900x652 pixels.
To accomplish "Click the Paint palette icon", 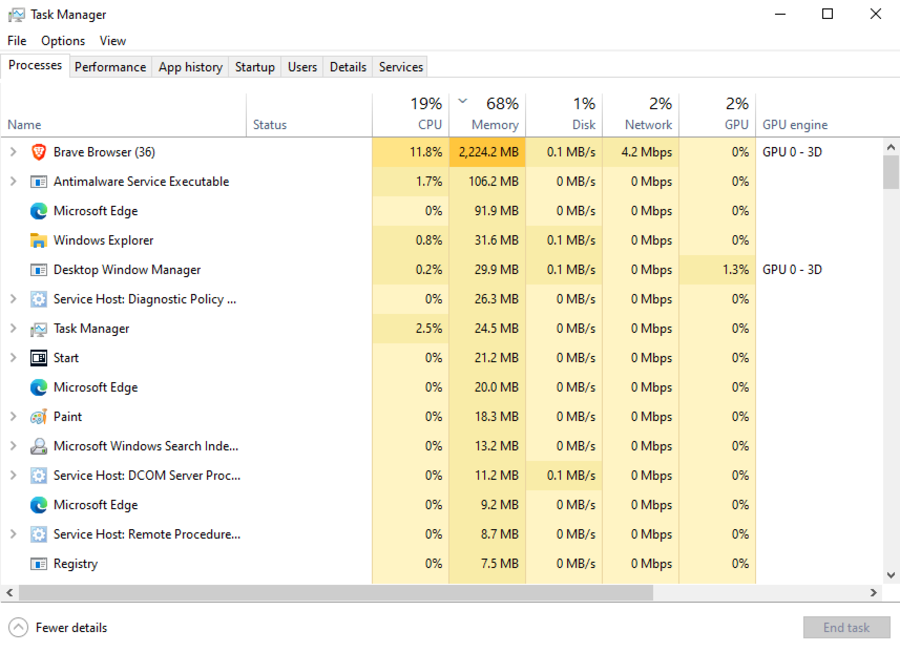I will (38, 417).
